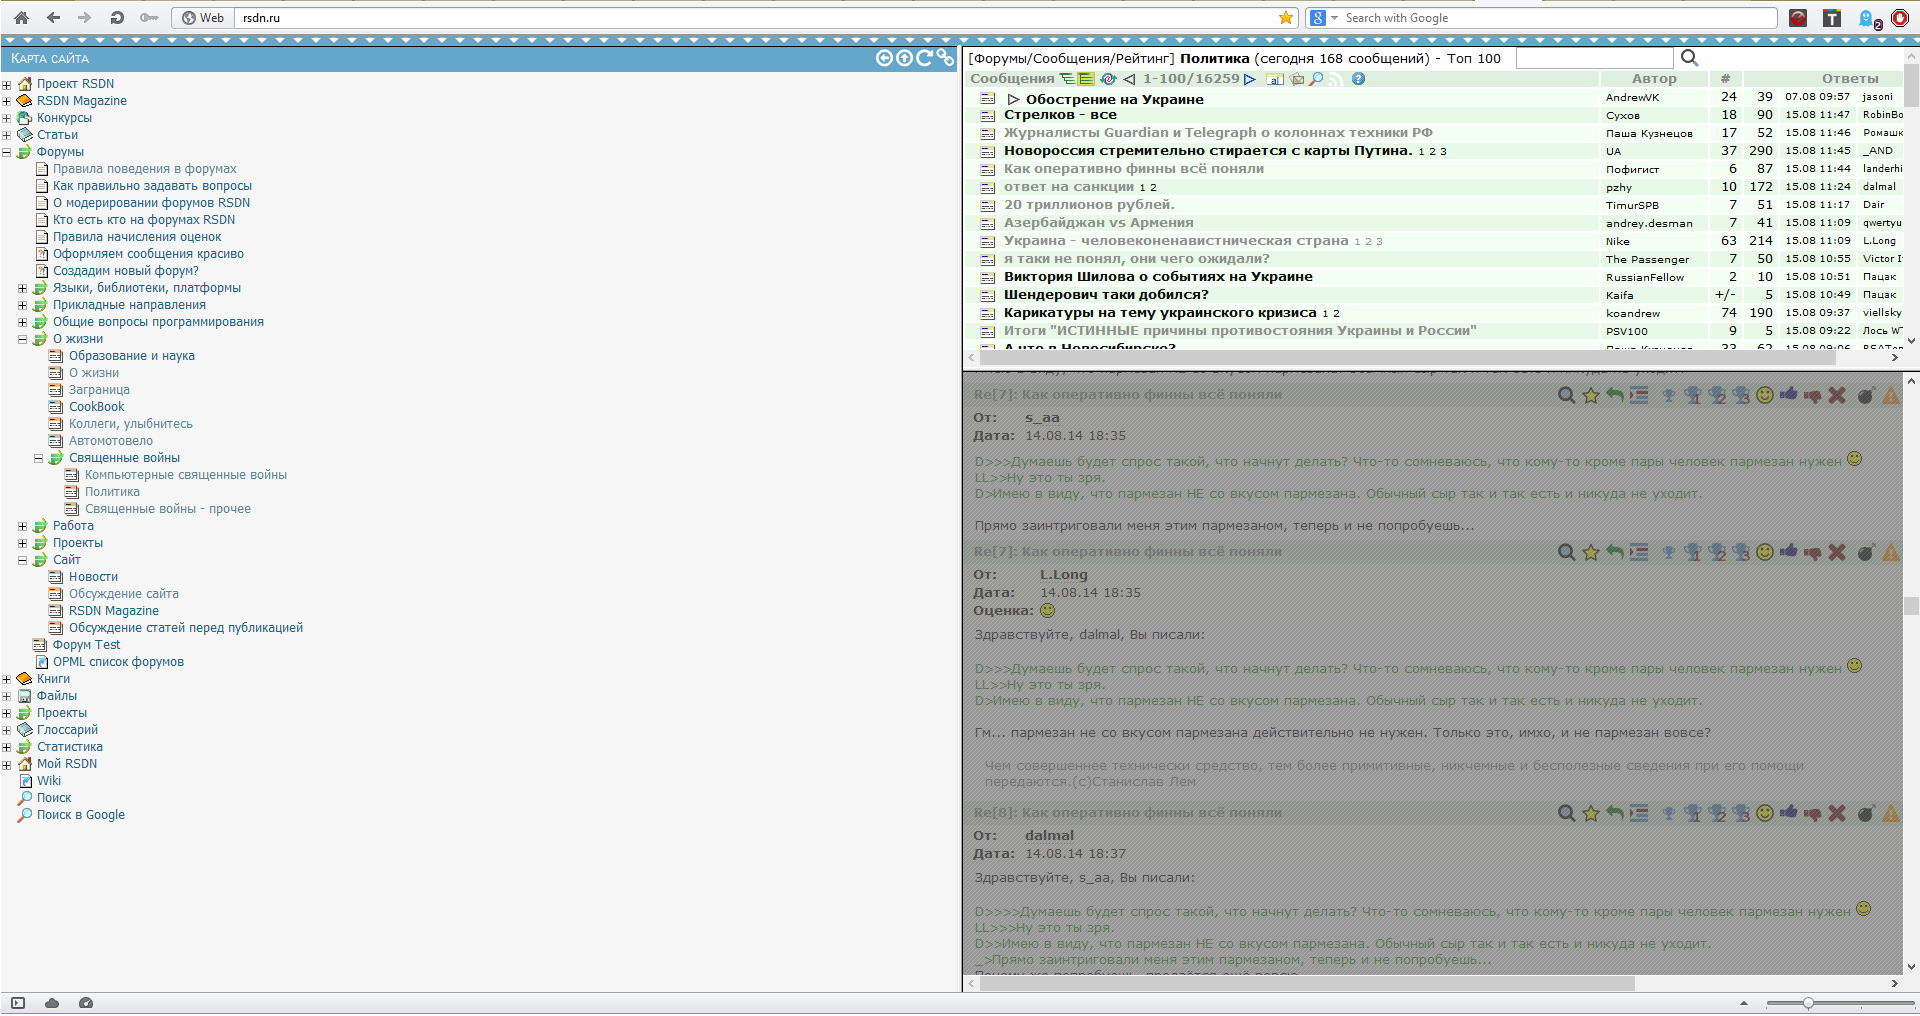Image resolution: width=1920 pixels, height=1016 pixels.
Task: Go to next page of messages
Action: [x=1250, y=79]
